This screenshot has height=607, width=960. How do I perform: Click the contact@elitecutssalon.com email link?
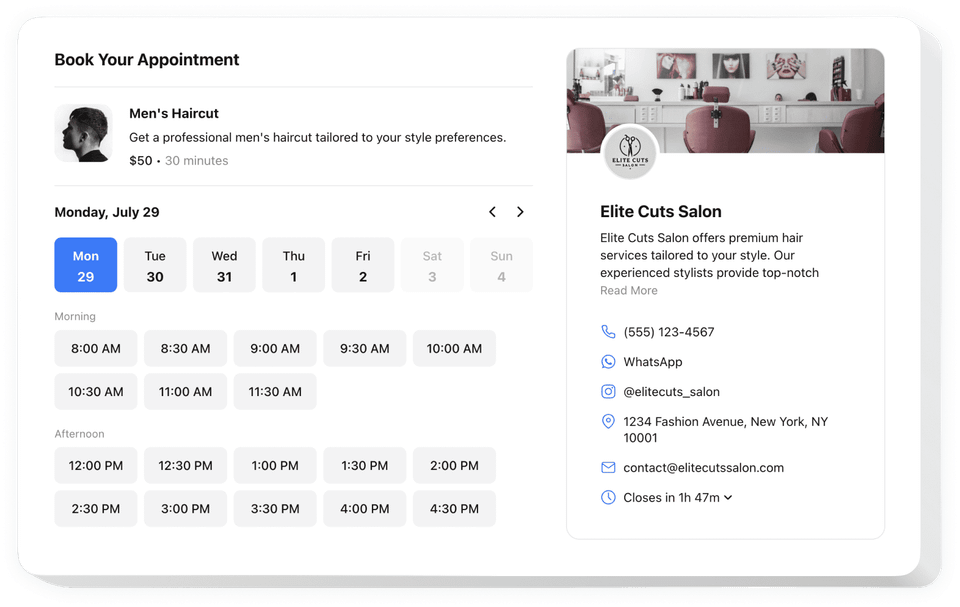pyautogui.click(x=704, y=467)
